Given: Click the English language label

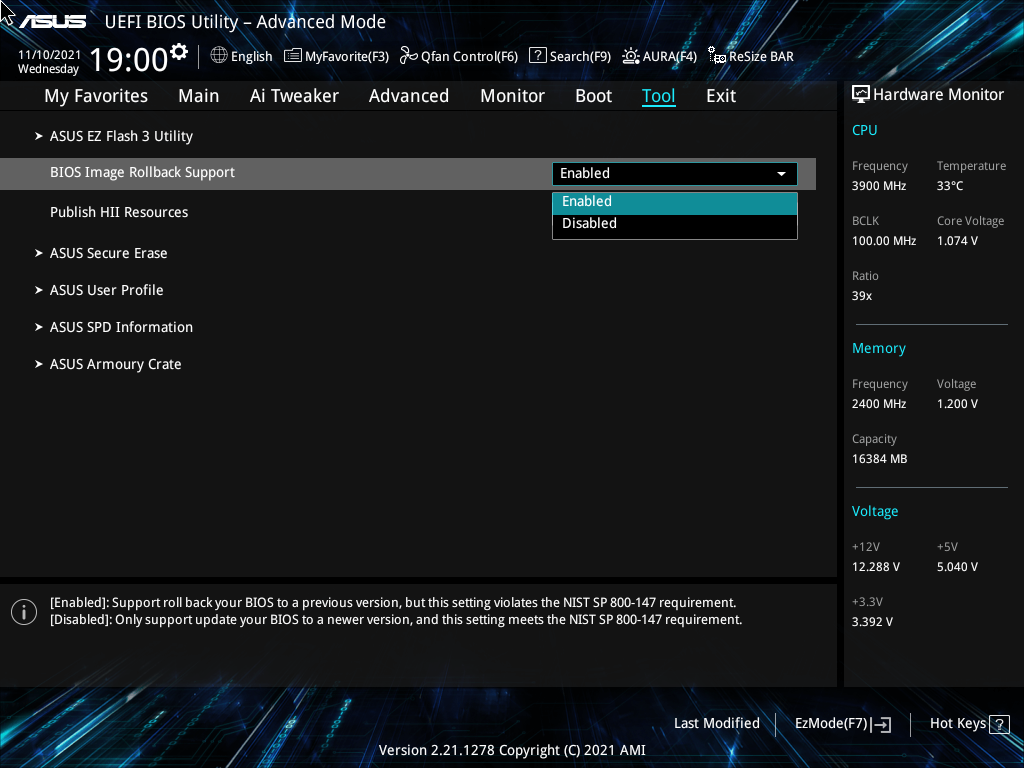Looking at the screenshot, I should coord(251,57).
